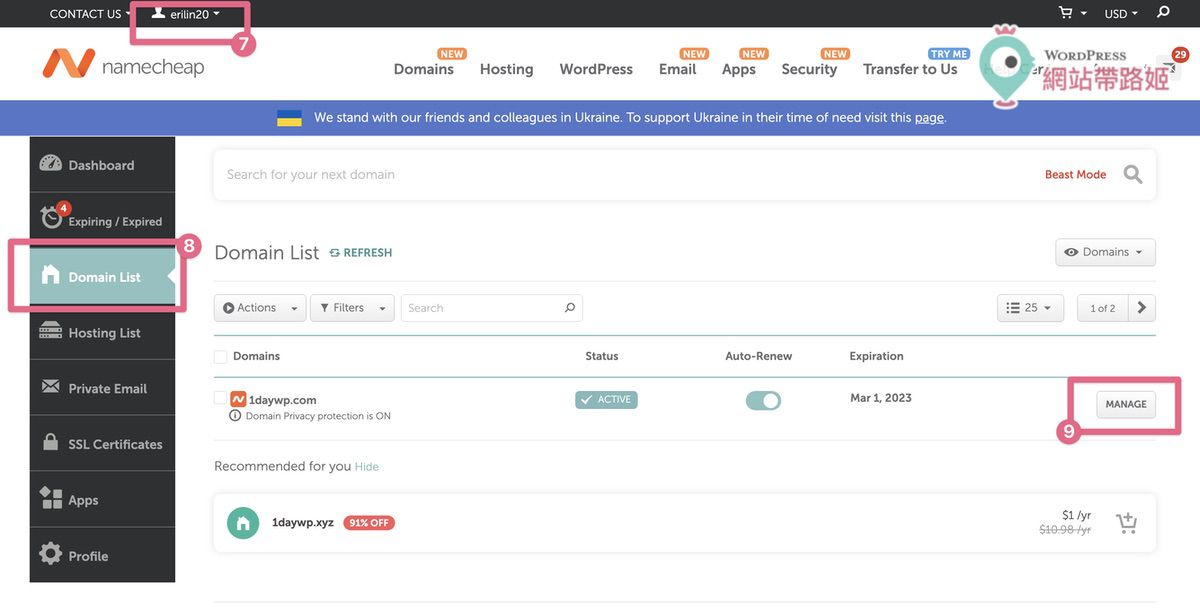Click the user avatar icon beside erilin20

[x=158, y=13]
